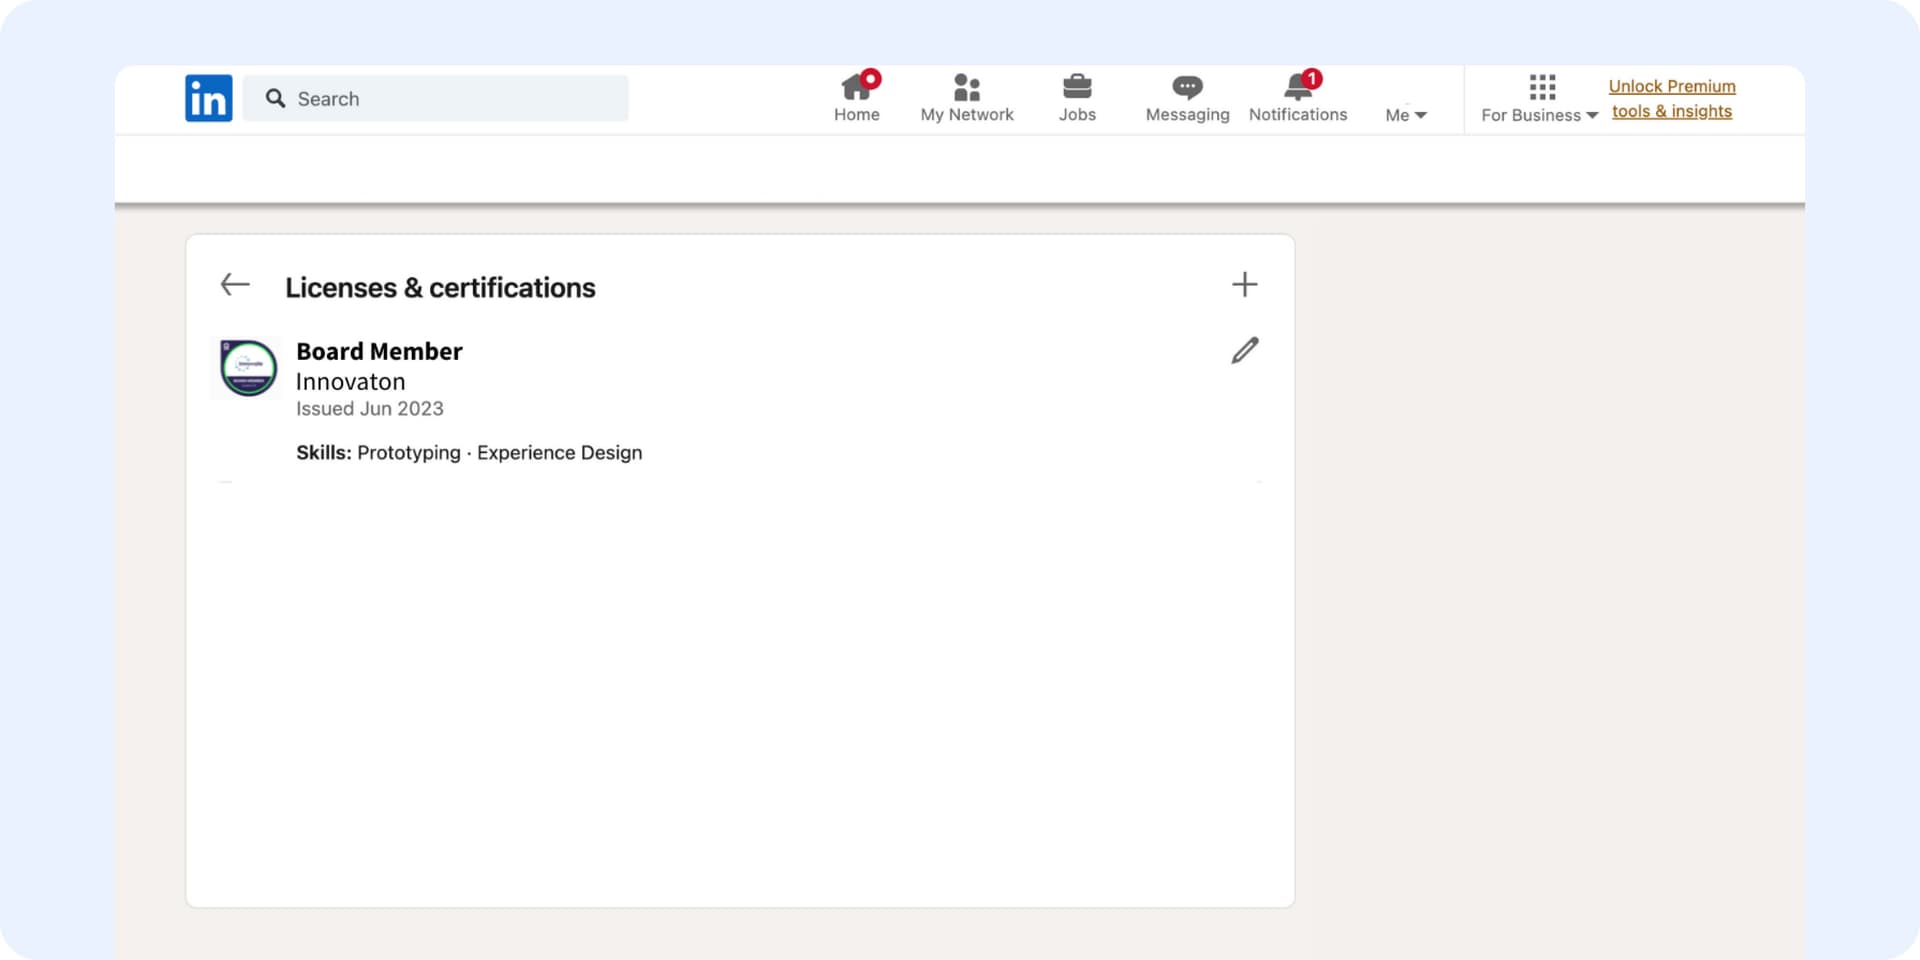This screenshot has width=1920, height=960.
Task: Edit the Board Member certification
Action: coord(1244,351)
